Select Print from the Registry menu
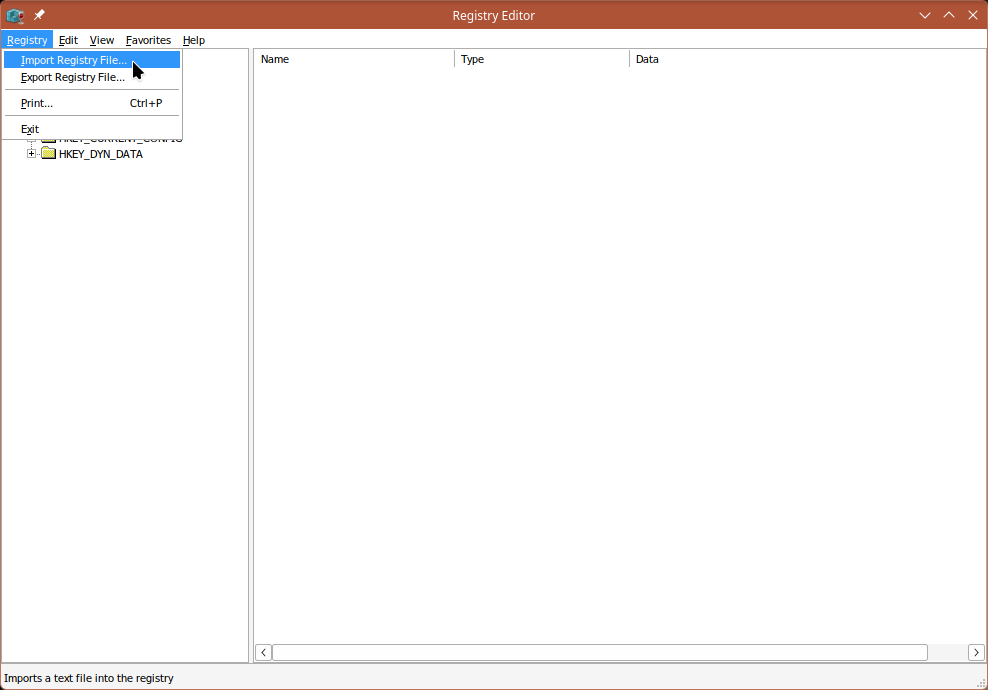988x690 pixels. 92,103
